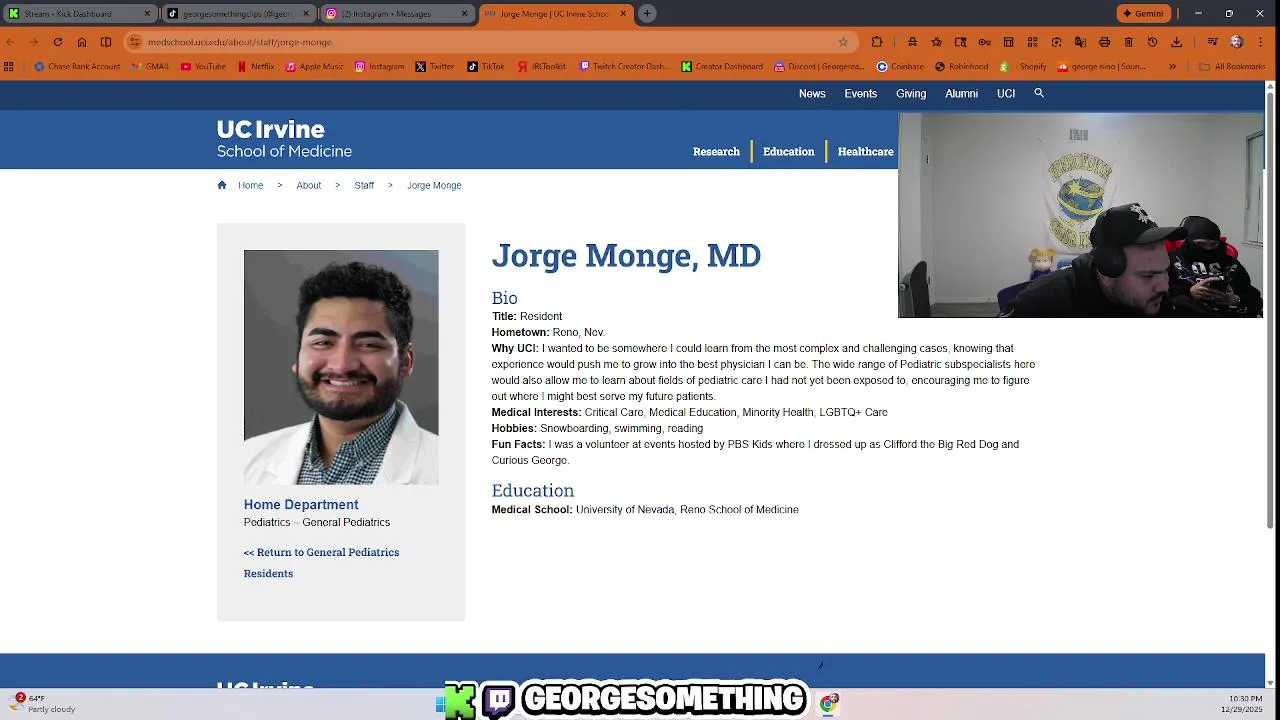Open the Gemini button in title bar
The height and width of the screenshot is (720, 1280).
tap(1143, 13)
